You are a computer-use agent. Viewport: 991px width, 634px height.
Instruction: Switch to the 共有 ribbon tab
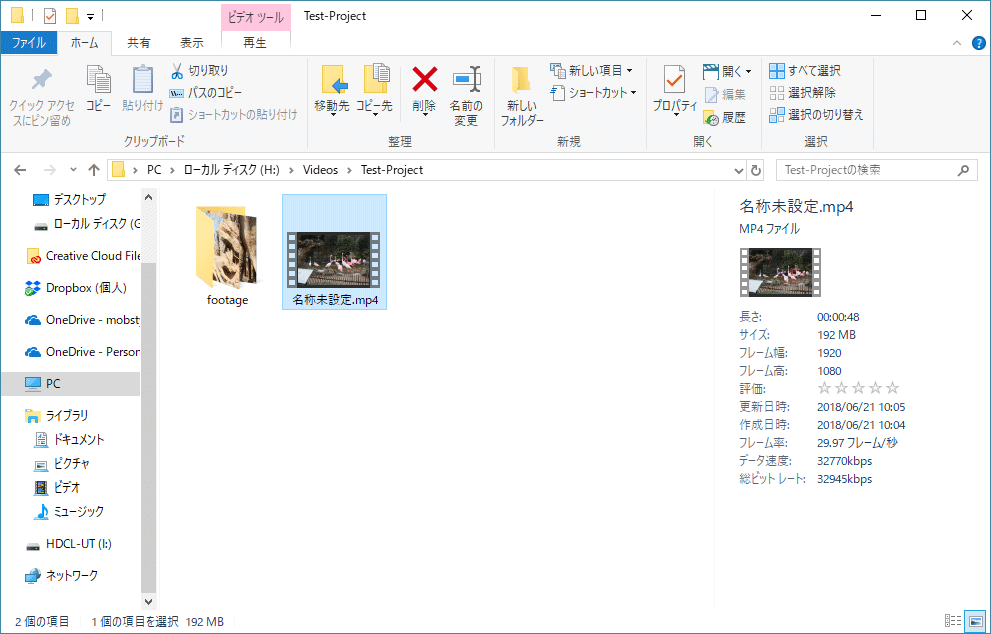point(139,43)
